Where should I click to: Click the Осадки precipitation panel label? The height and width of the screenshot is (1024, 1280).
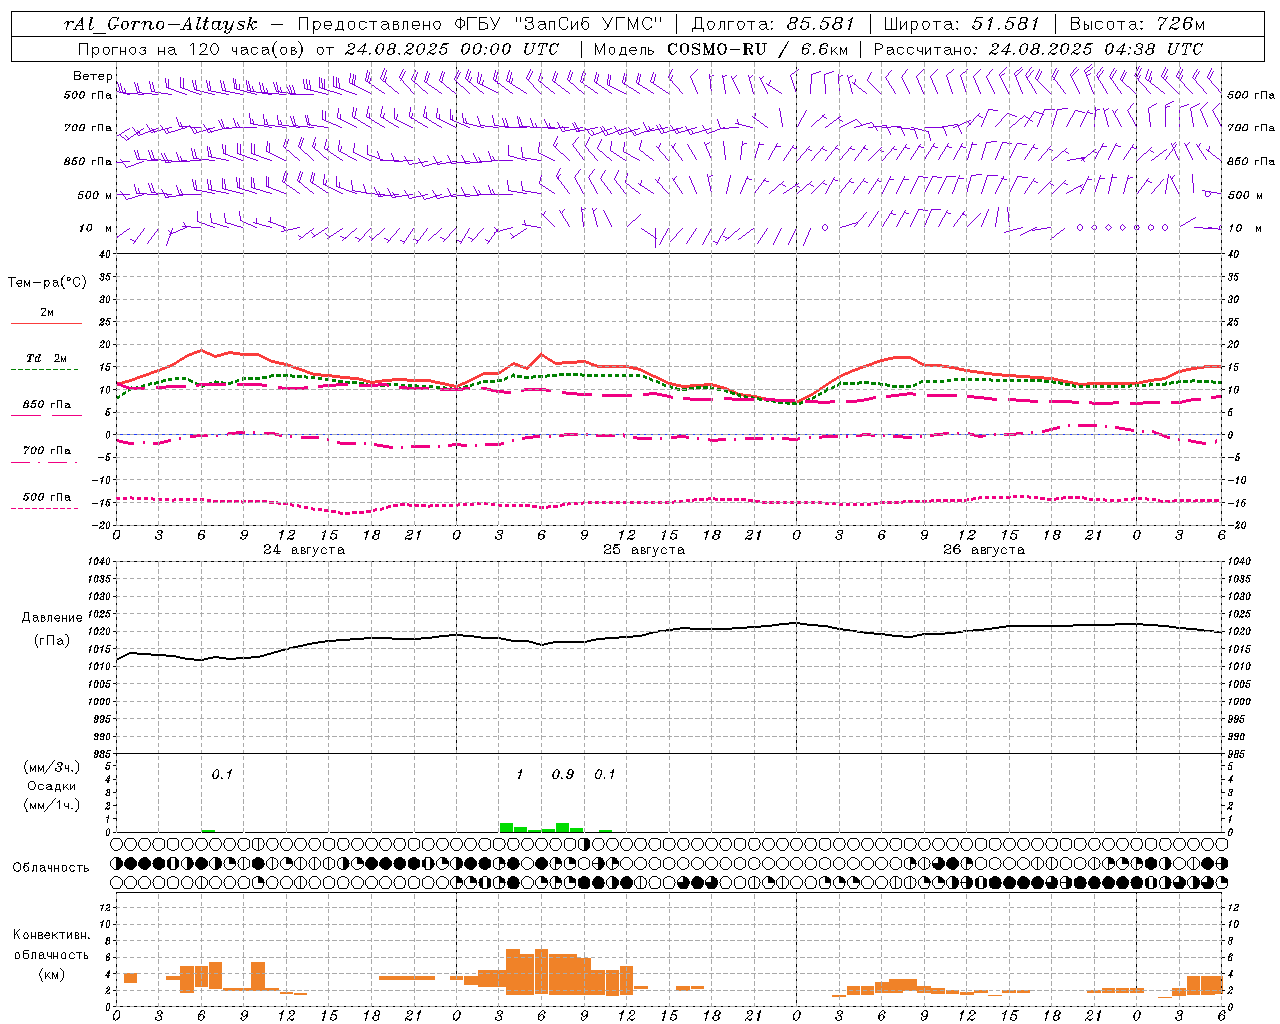coord(52,786)
